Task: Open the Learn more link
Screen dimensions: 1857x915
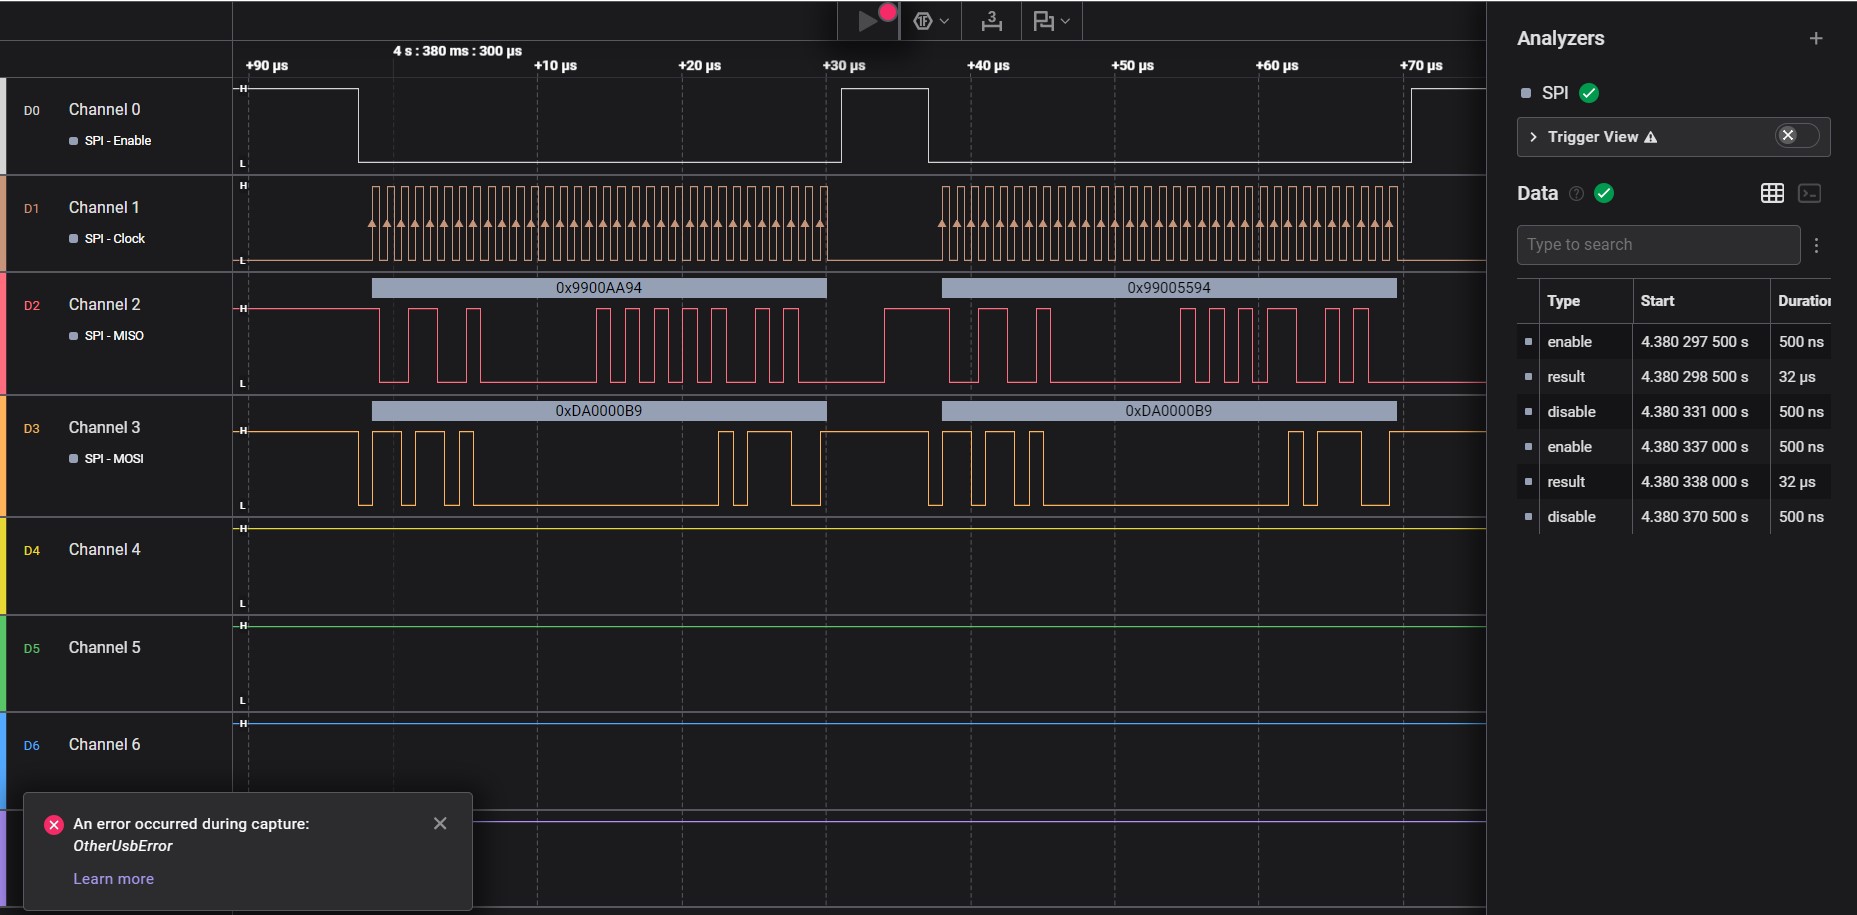Action: click(113, 879)
